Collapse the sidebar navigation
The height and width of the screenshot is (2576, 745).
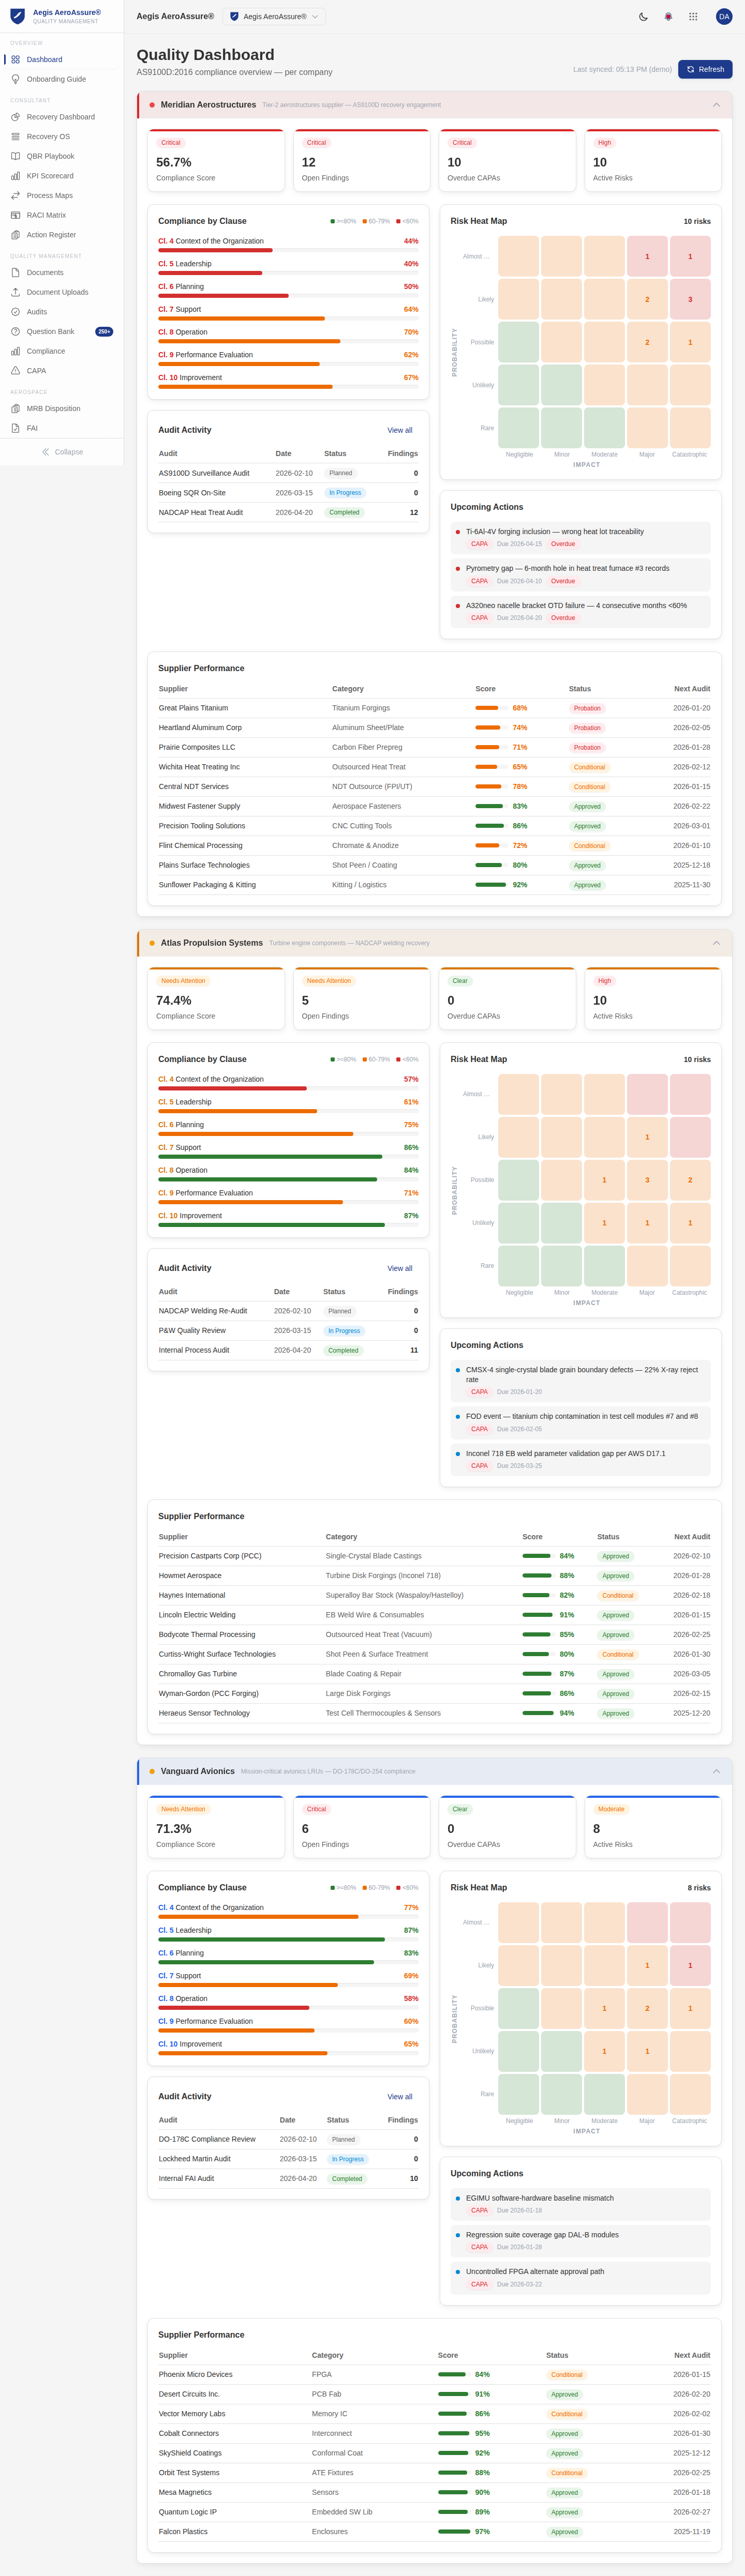click(x=62, y=452)
